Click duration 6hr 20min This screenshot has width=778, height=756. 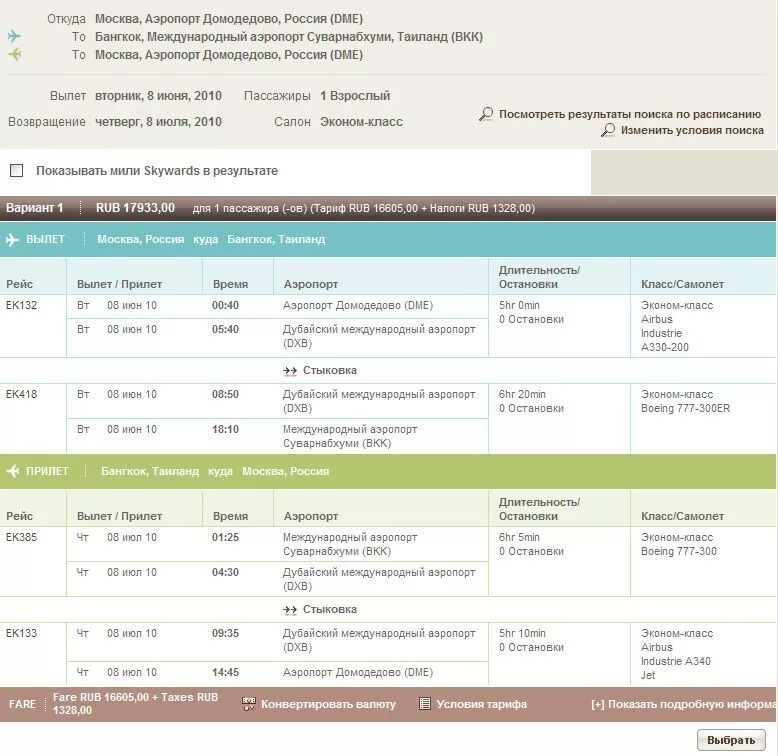coord(522,394)
